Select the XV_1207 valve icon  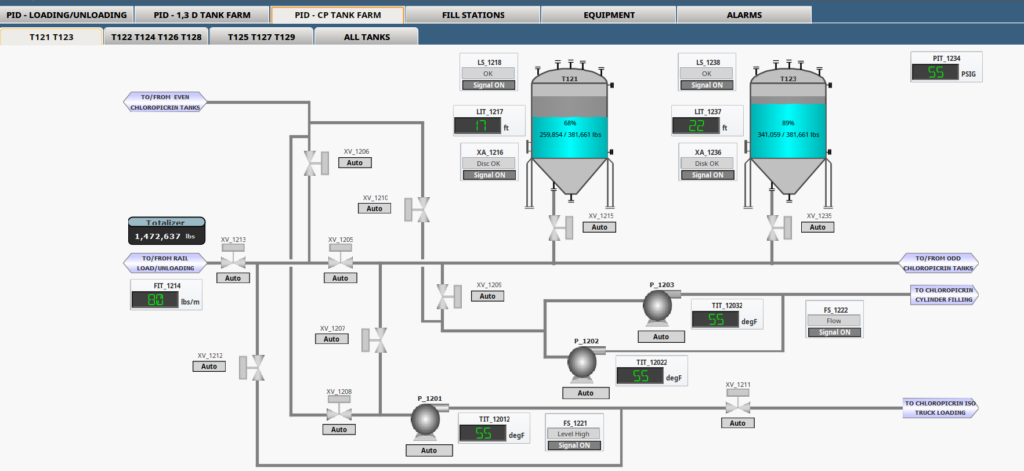[x=379, y=340]
